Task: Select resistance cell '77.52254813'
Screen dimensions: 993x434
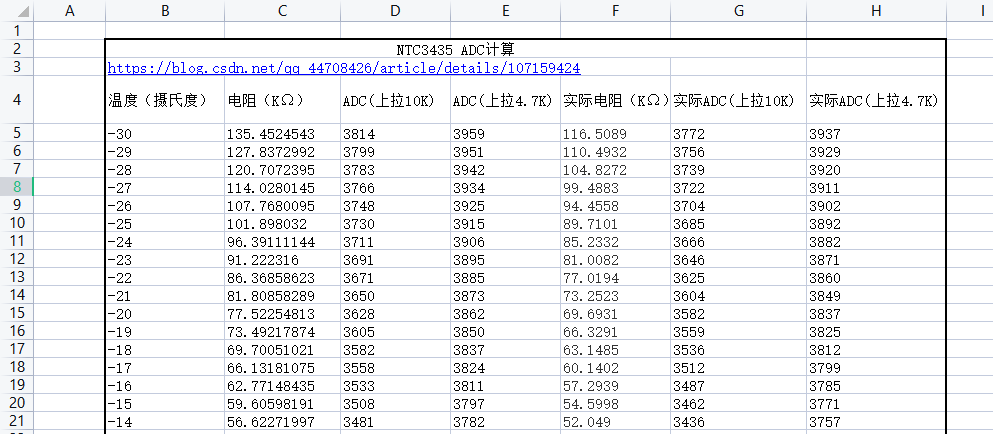Action: pyautogui.click(x=282, y=314)
